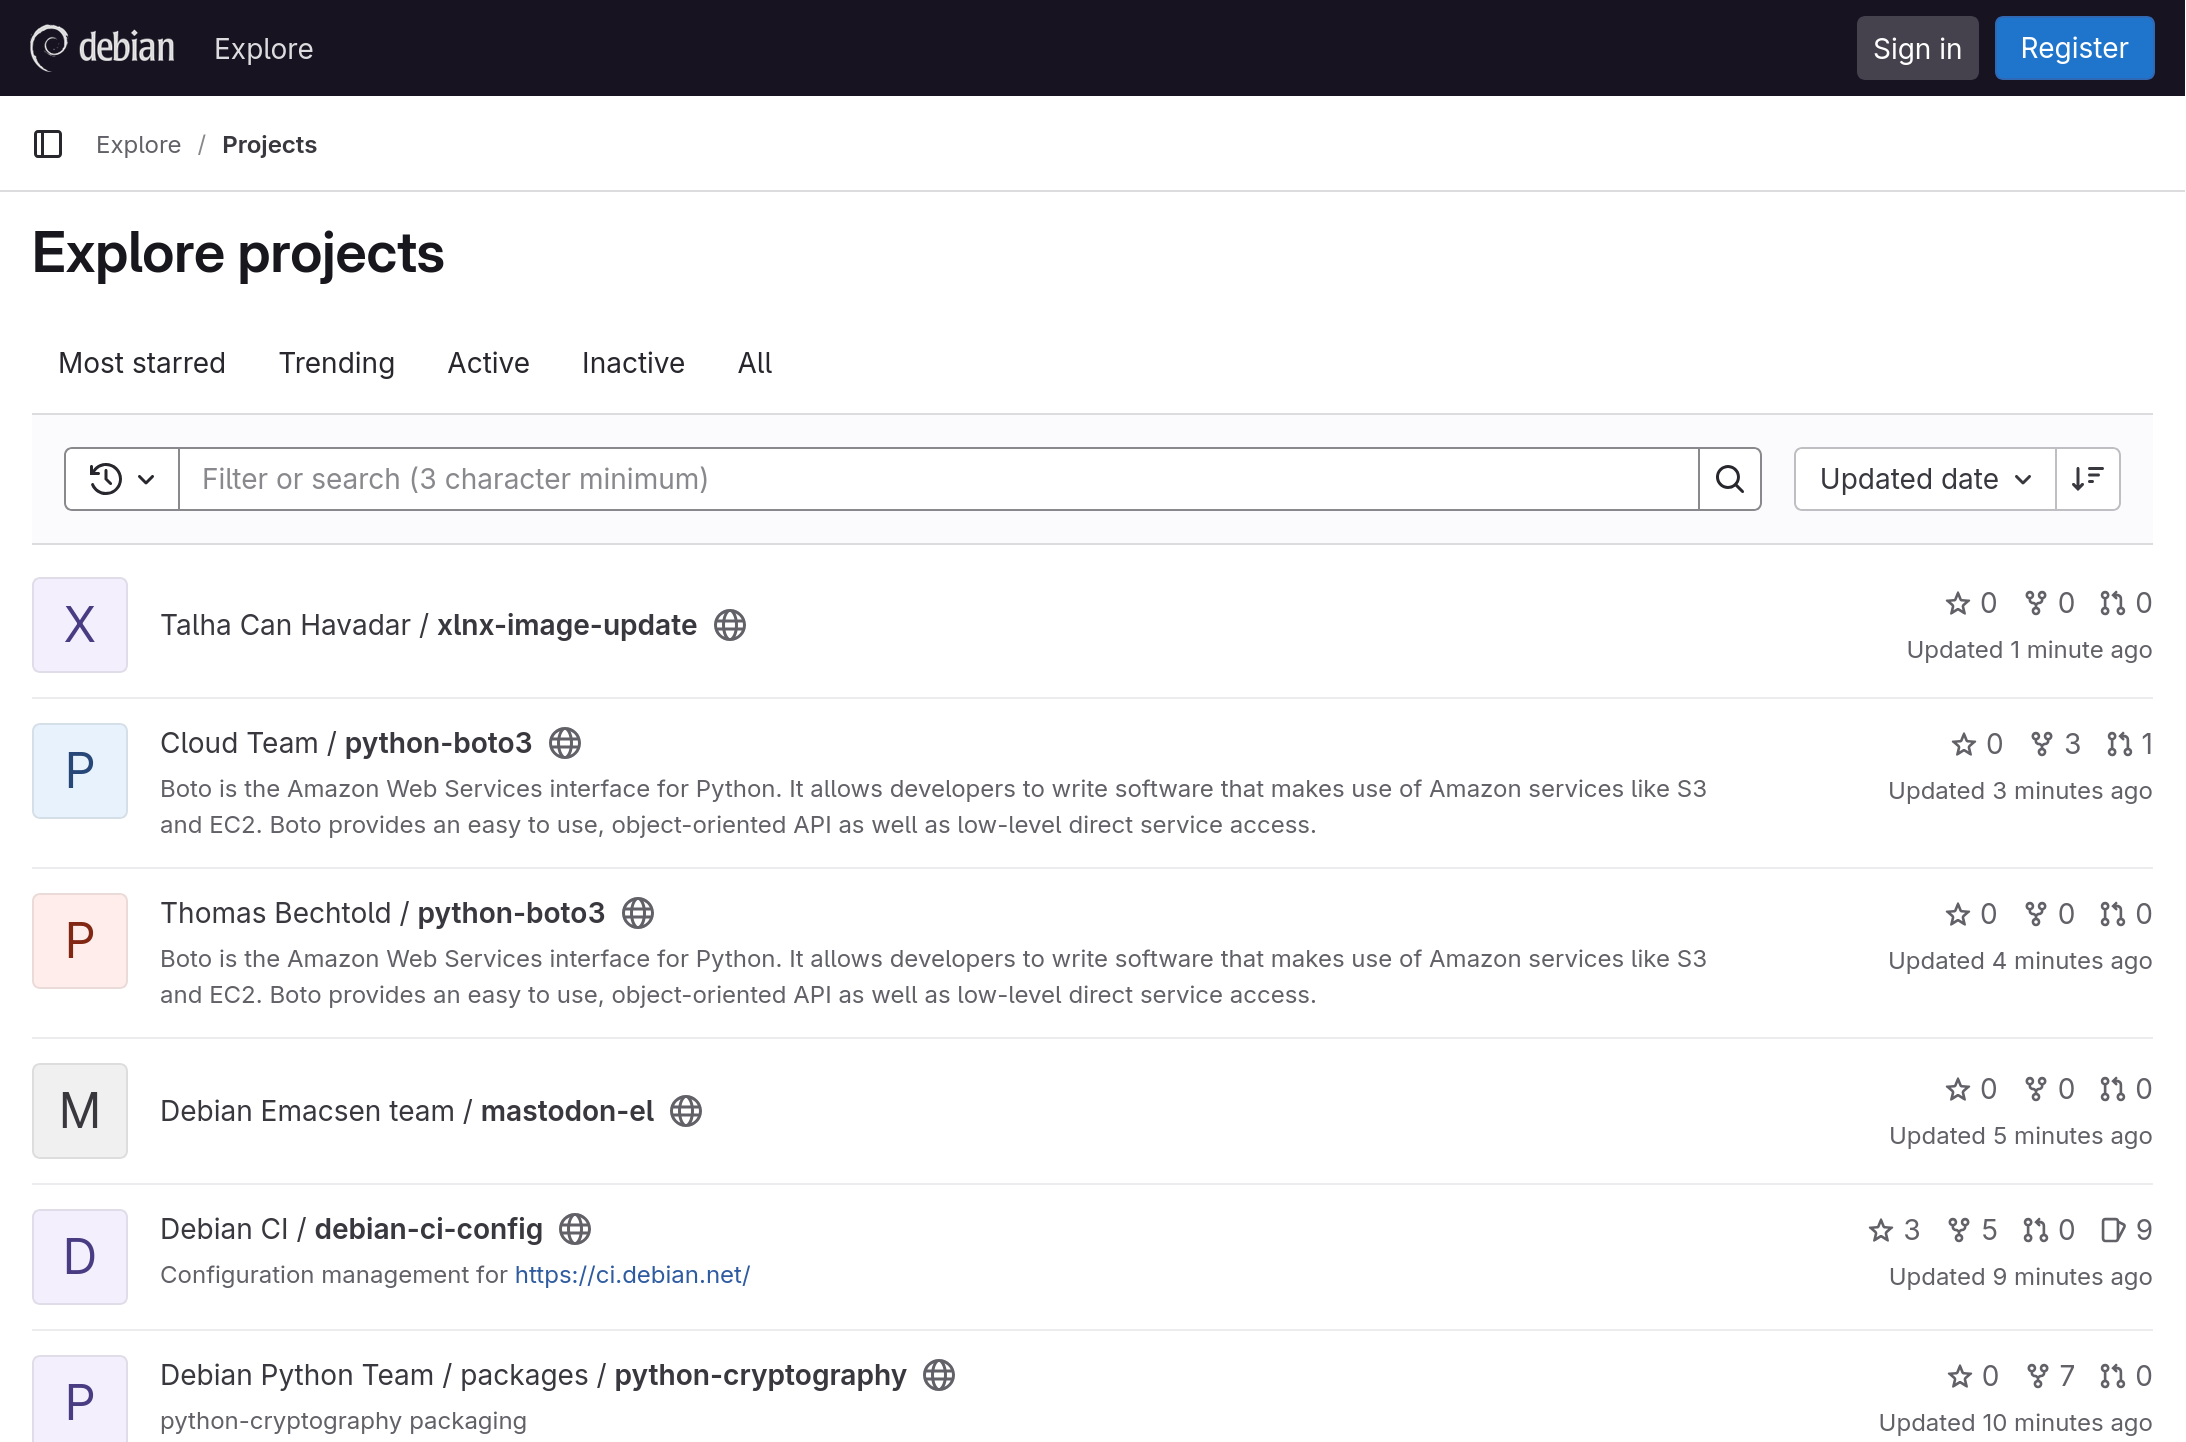Focus the Filter or search field
The width and height of the screenshot is (2186, 1442).
tap(938, 479)
